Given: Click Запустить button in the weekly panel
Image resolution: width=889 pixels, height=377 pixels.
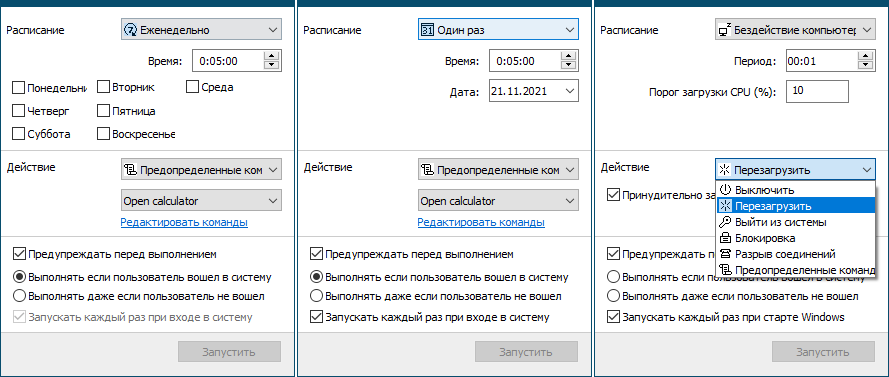Looking at the screenshot, I should click(230, 351).
